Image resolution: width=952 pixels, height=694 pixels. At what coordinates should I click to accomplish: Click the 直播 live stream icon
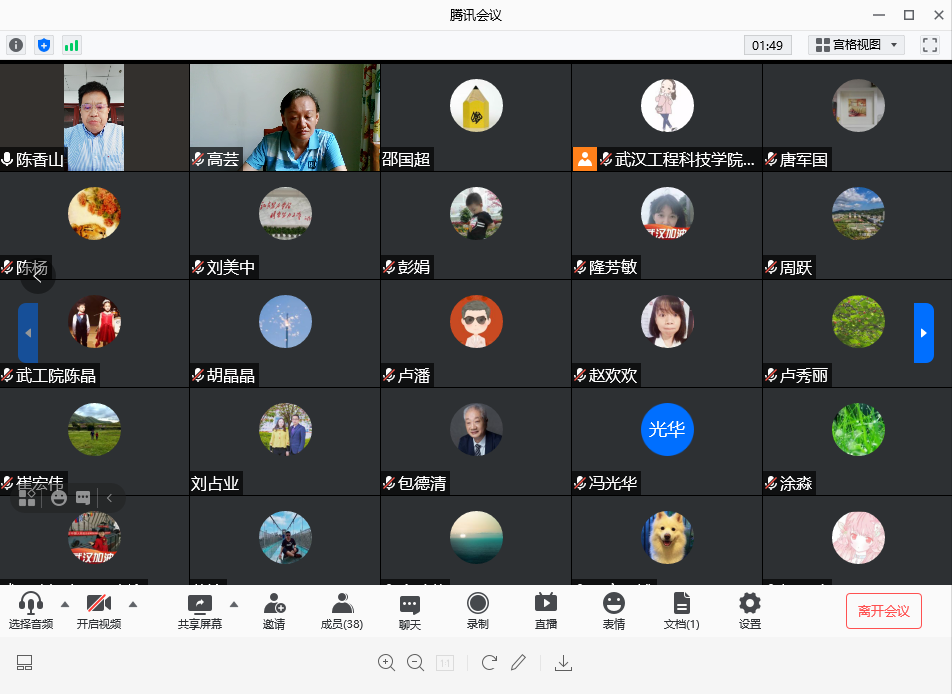[546, 610]
